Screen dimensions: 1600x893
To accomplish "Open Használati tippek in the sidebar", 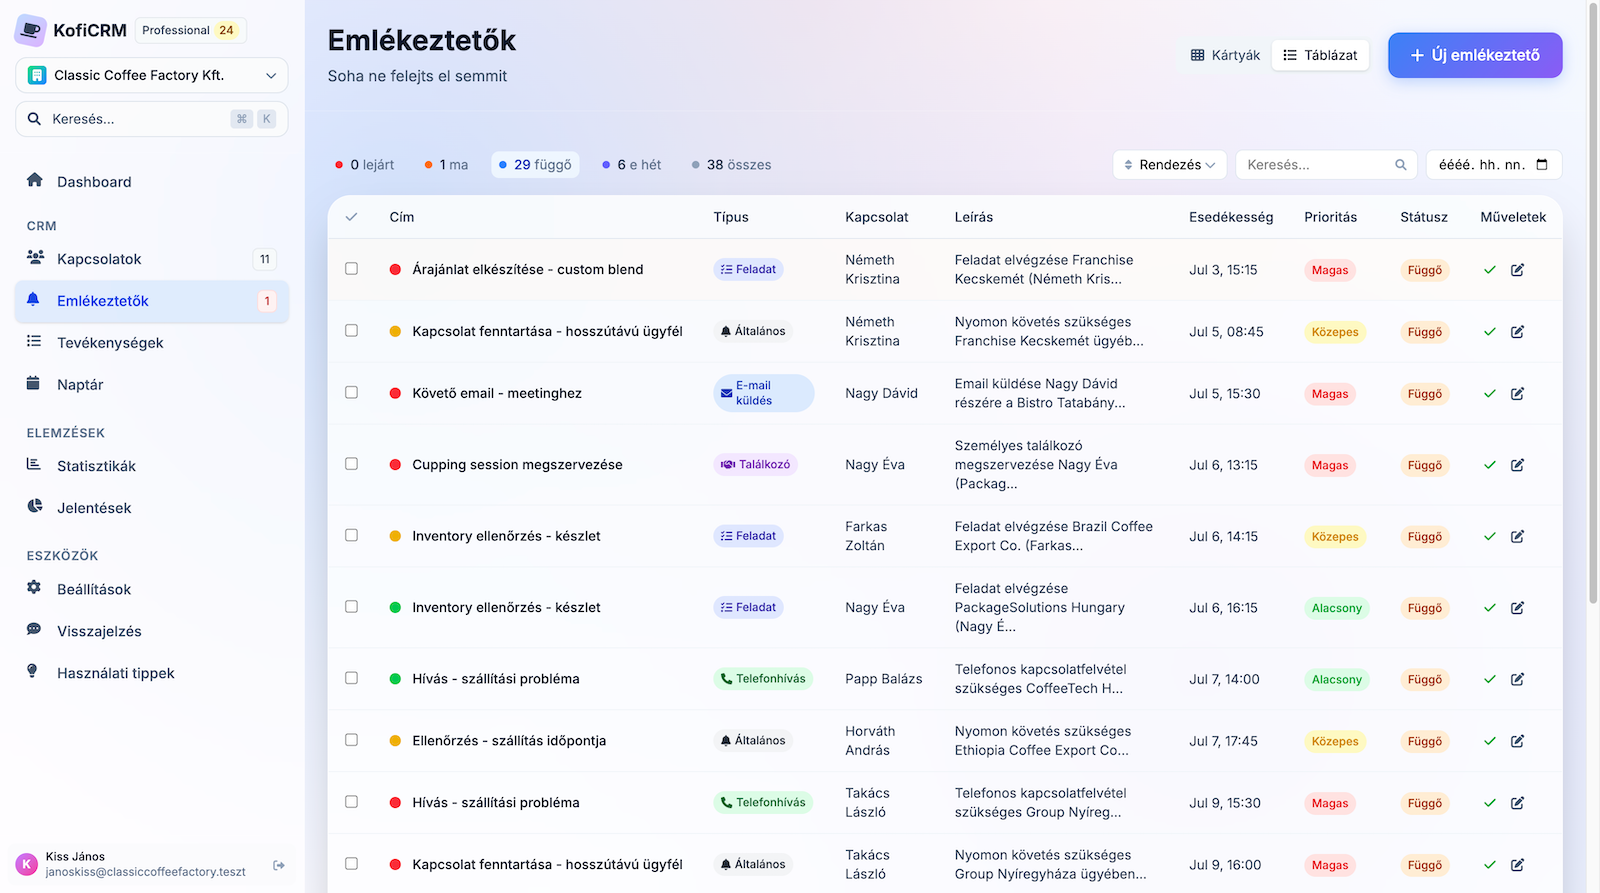I will 152,674.
